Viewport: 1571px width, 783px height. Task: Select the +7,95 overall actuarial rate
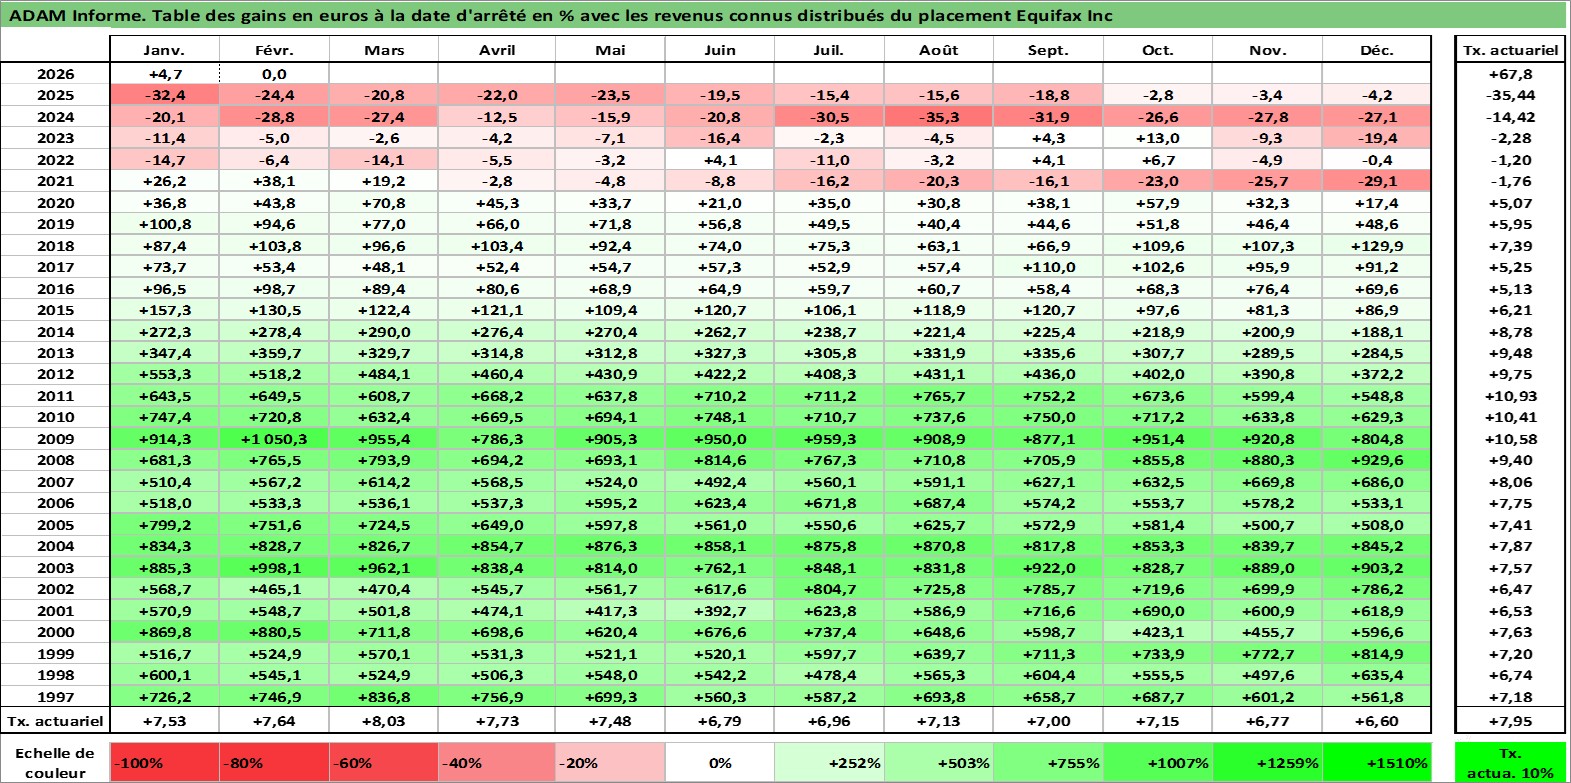coord(1510,721)
